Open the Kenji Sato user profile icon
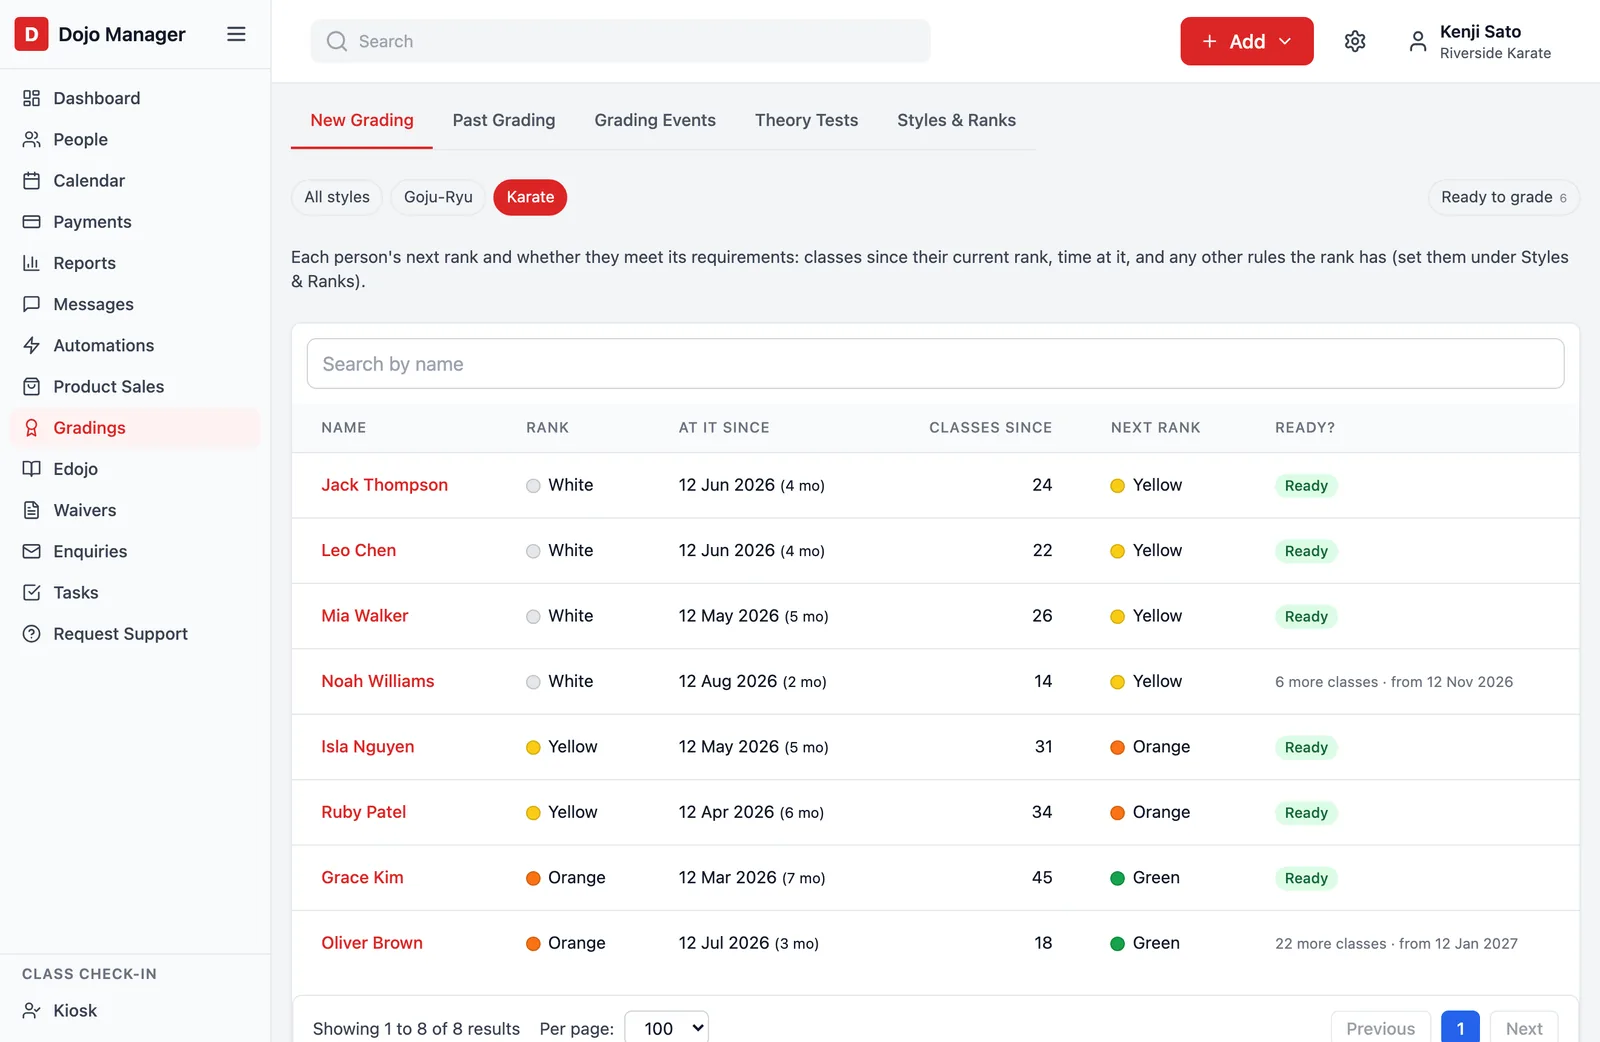Screen dimensions: 1600x1042 [x=1417, y=41]
